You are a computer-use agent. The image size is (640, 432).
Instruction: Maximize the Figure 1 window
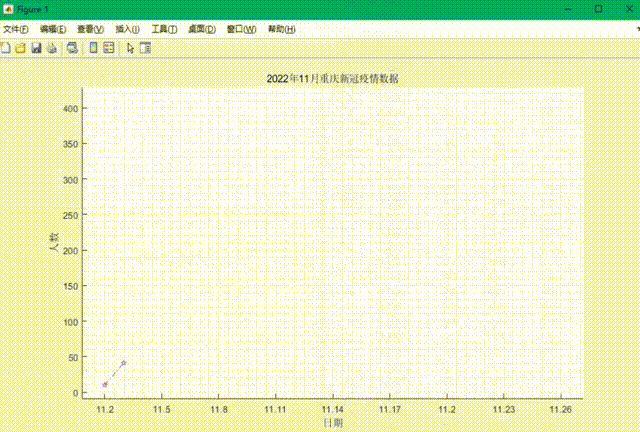pyautogui.click(x=598, y=9)
